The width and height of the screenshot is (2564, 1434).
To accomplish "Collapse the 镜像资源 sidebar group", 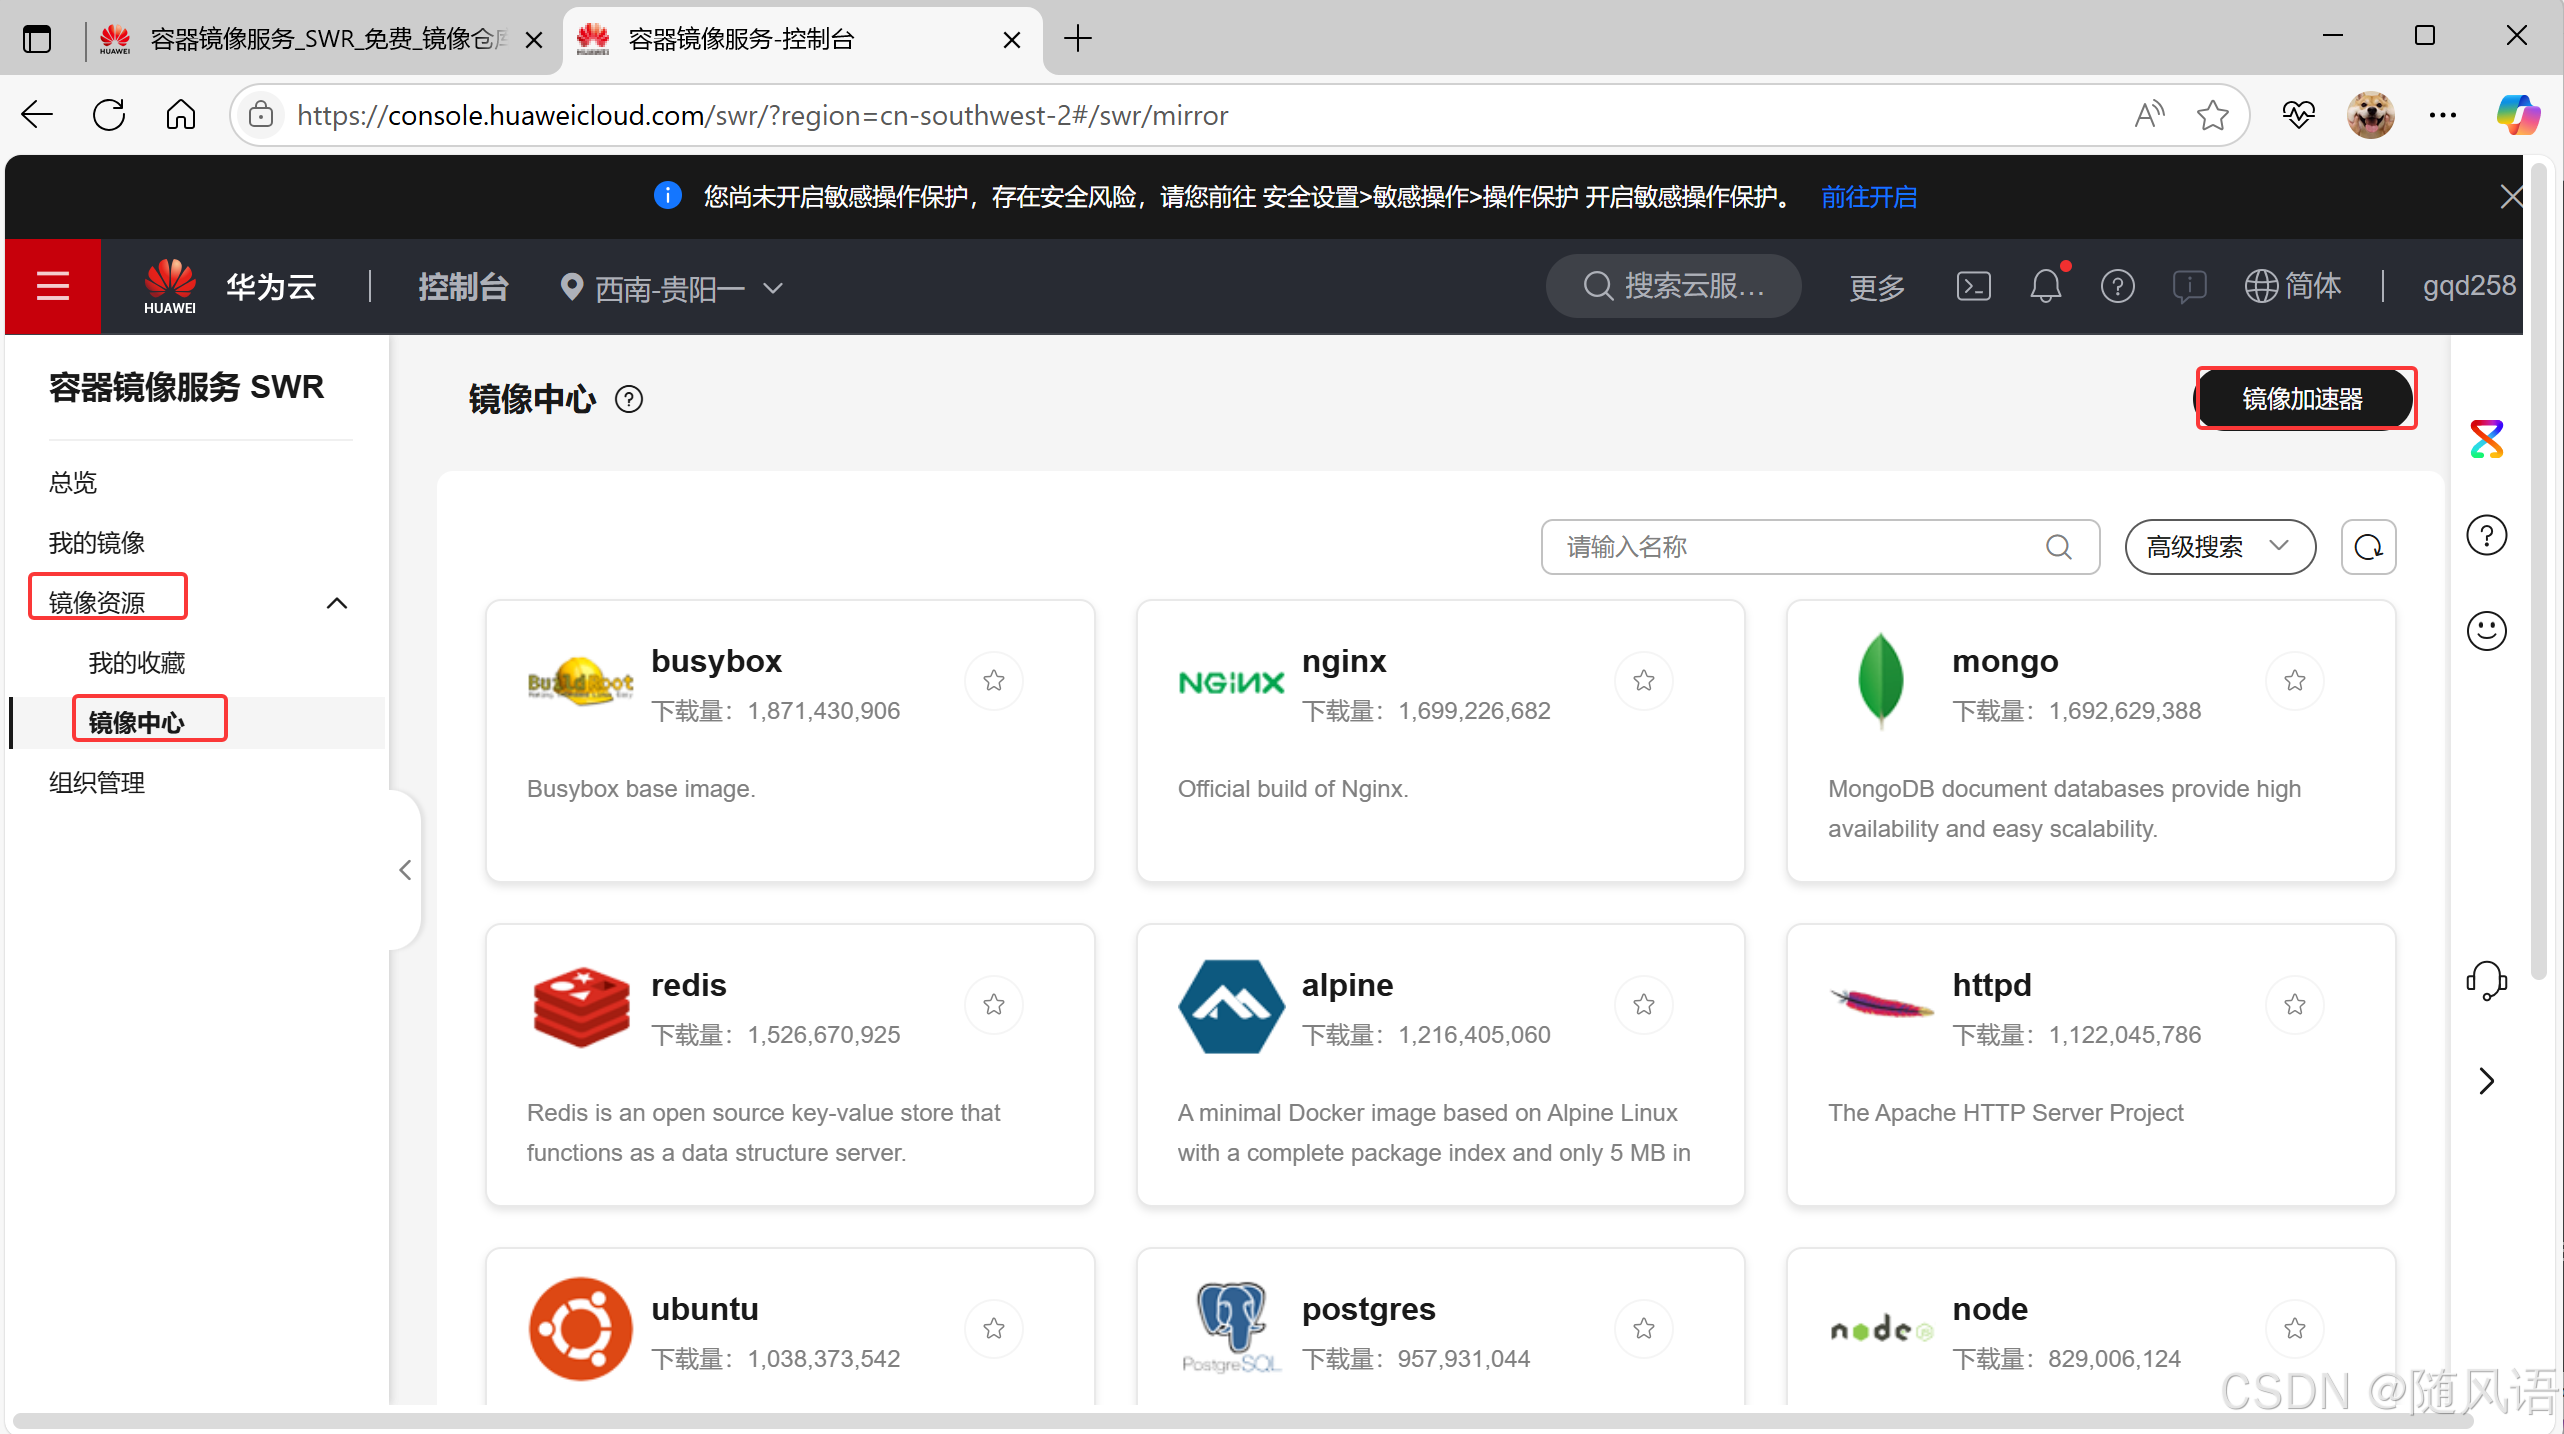I will coord(337,603).
